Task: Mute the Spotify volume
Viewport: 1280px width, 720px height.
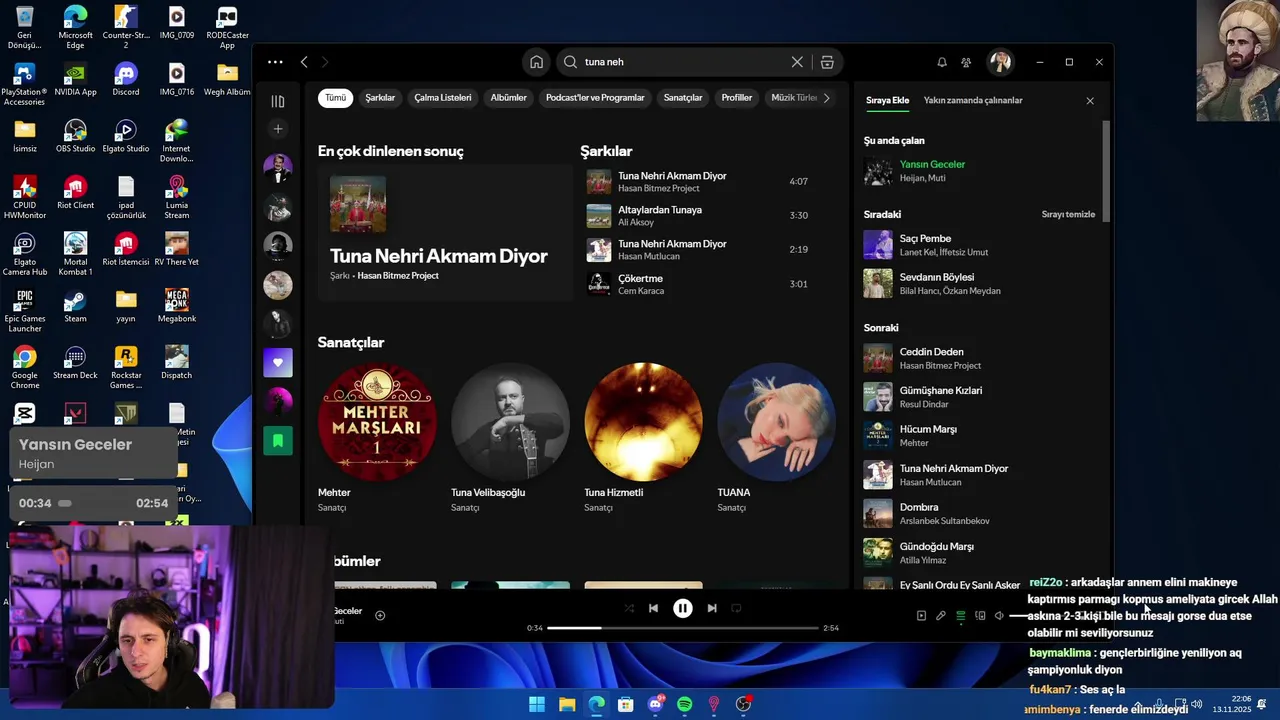Action: tap(999, 616)
